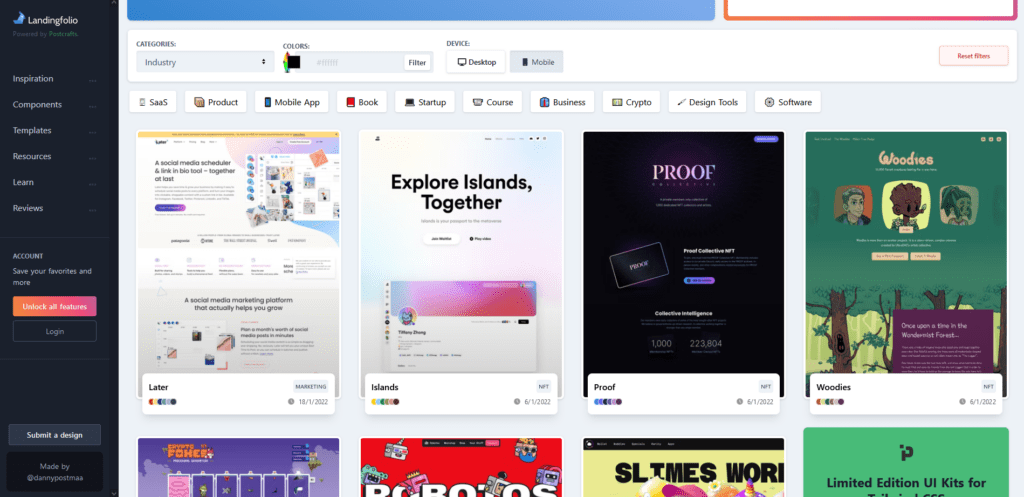Image resolution: width=1024 pixels, height=497 pixels.
Task: Open the @dannypostmaa author link
Action: 54,477
